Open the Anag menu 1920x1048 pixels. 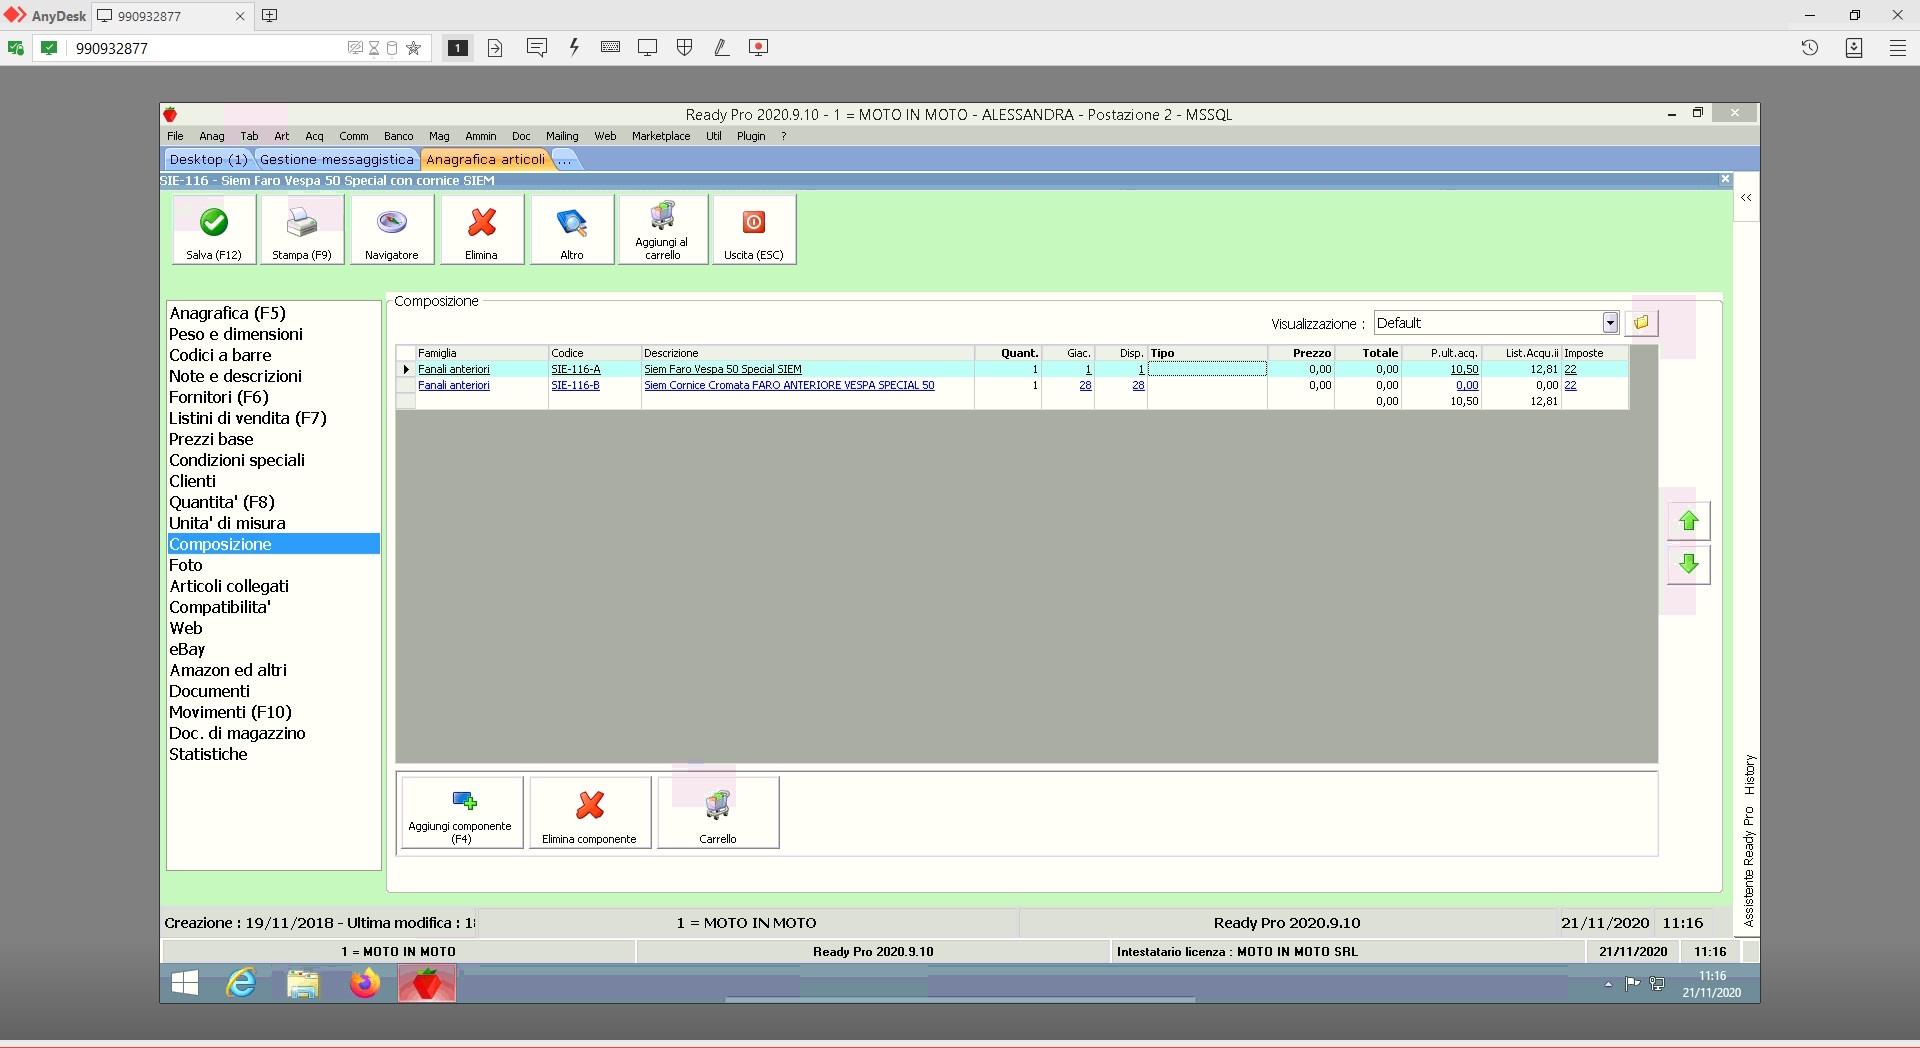click(x=212, y=136)
